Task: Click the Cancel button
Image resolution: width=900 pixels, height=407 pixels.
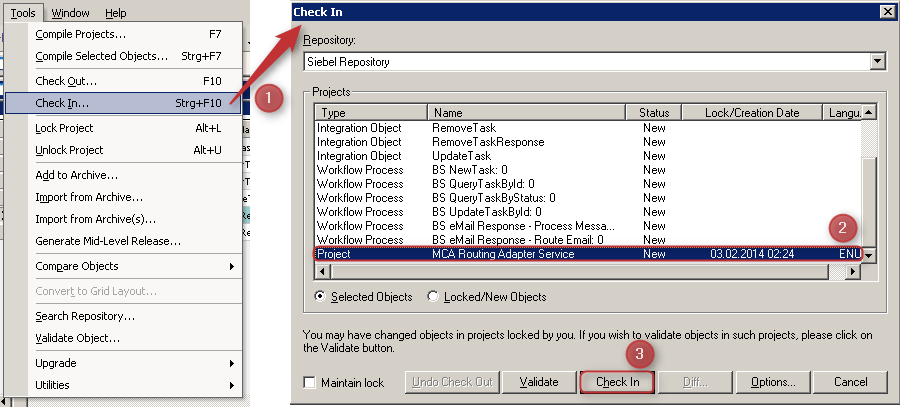Action: tap(850, 382)
